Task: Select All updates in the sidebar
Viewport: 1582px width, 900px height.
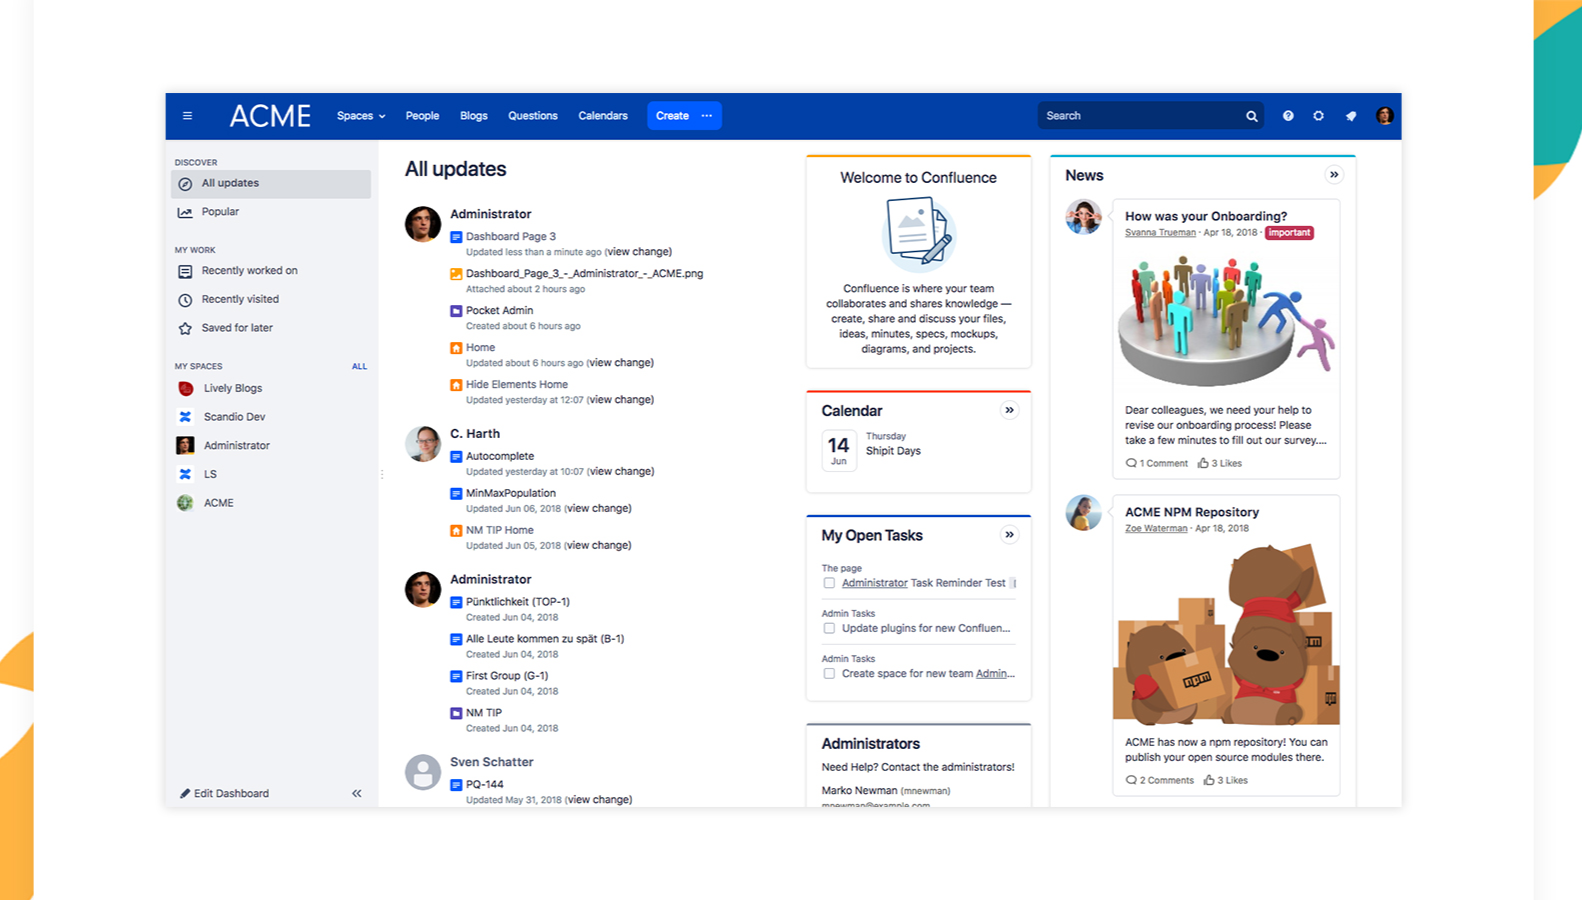Action: [271, 184]
